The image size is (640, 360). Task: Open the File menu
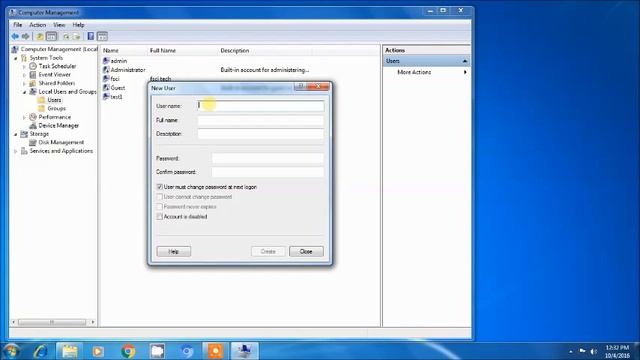(x=18, y=25)
